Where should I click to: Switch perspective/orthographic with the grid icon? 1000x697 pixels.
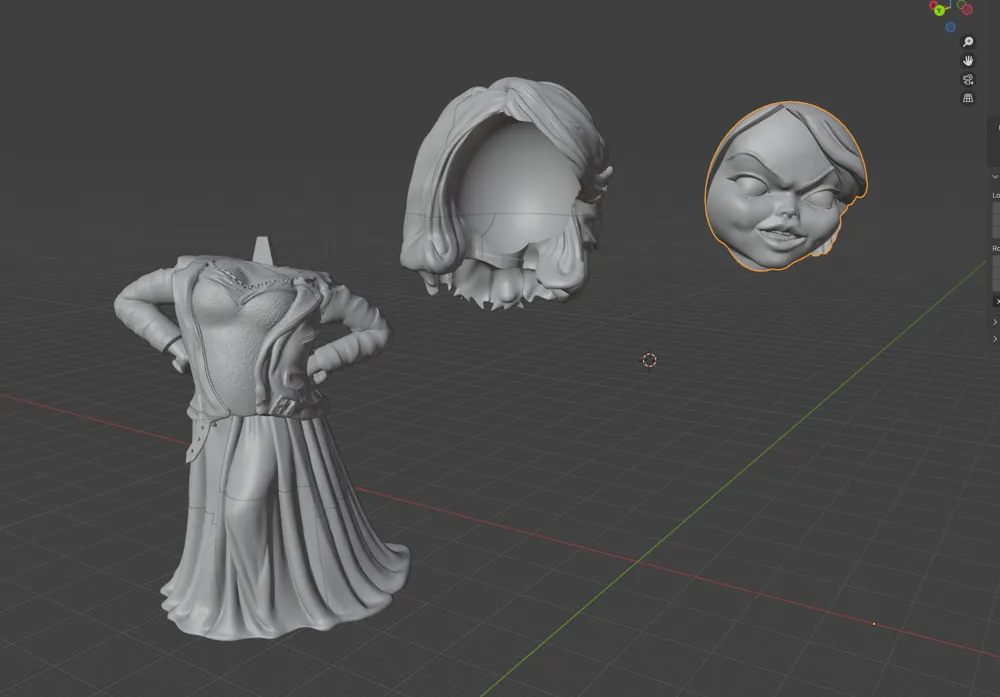coord(968,98)
